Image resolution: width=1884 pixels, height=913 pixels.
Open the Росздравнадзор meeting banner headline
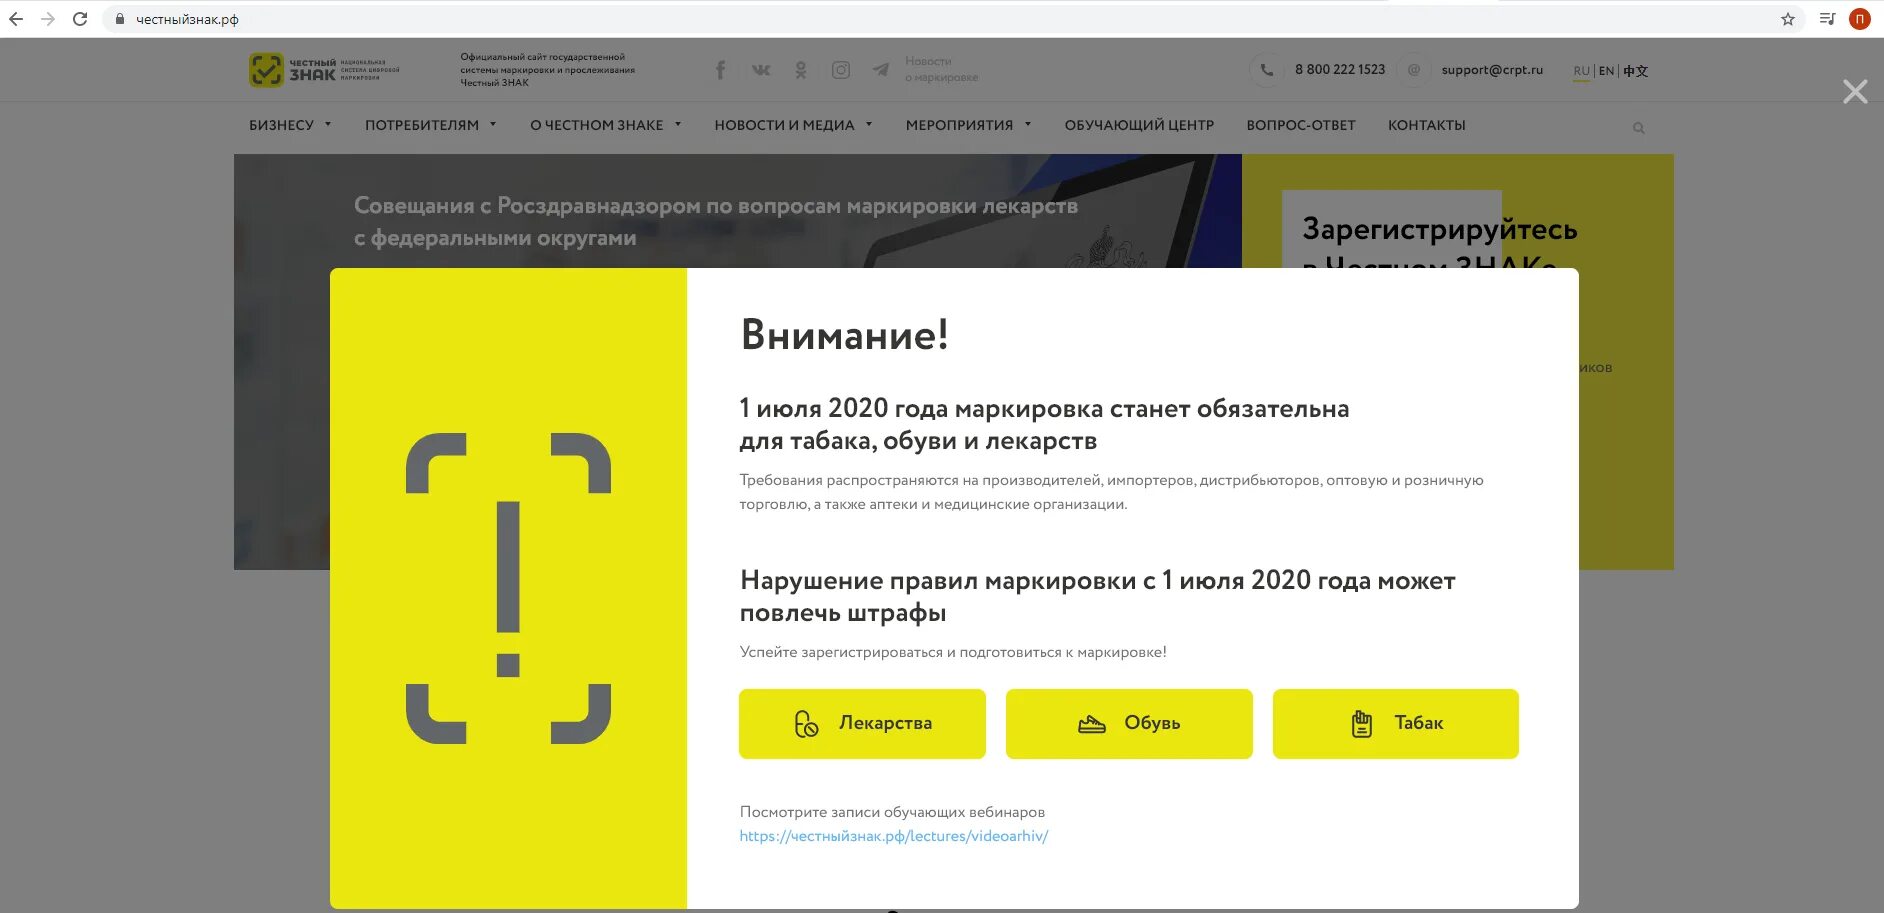click(x=716, y=221)
